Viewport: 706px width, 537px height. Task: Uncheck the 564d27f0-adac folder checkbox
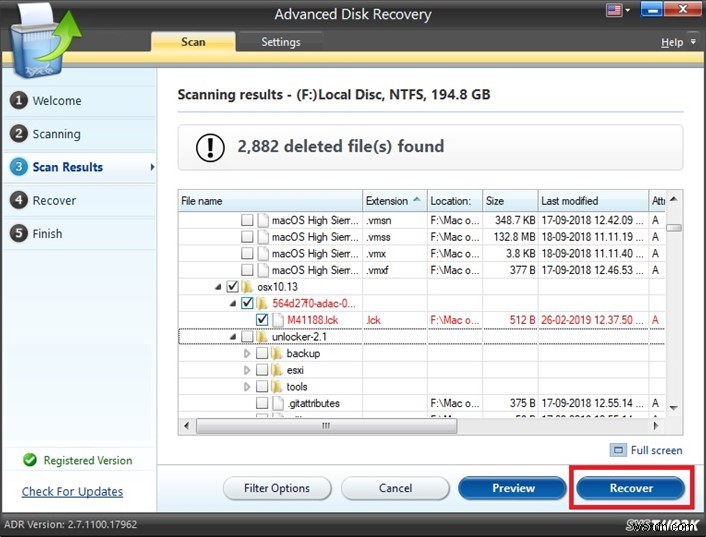pos(247,303)
